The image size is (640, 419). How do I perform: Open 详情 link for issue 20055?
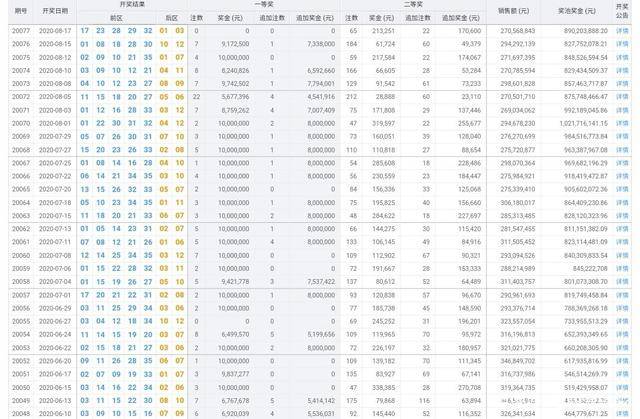[622, 321]
